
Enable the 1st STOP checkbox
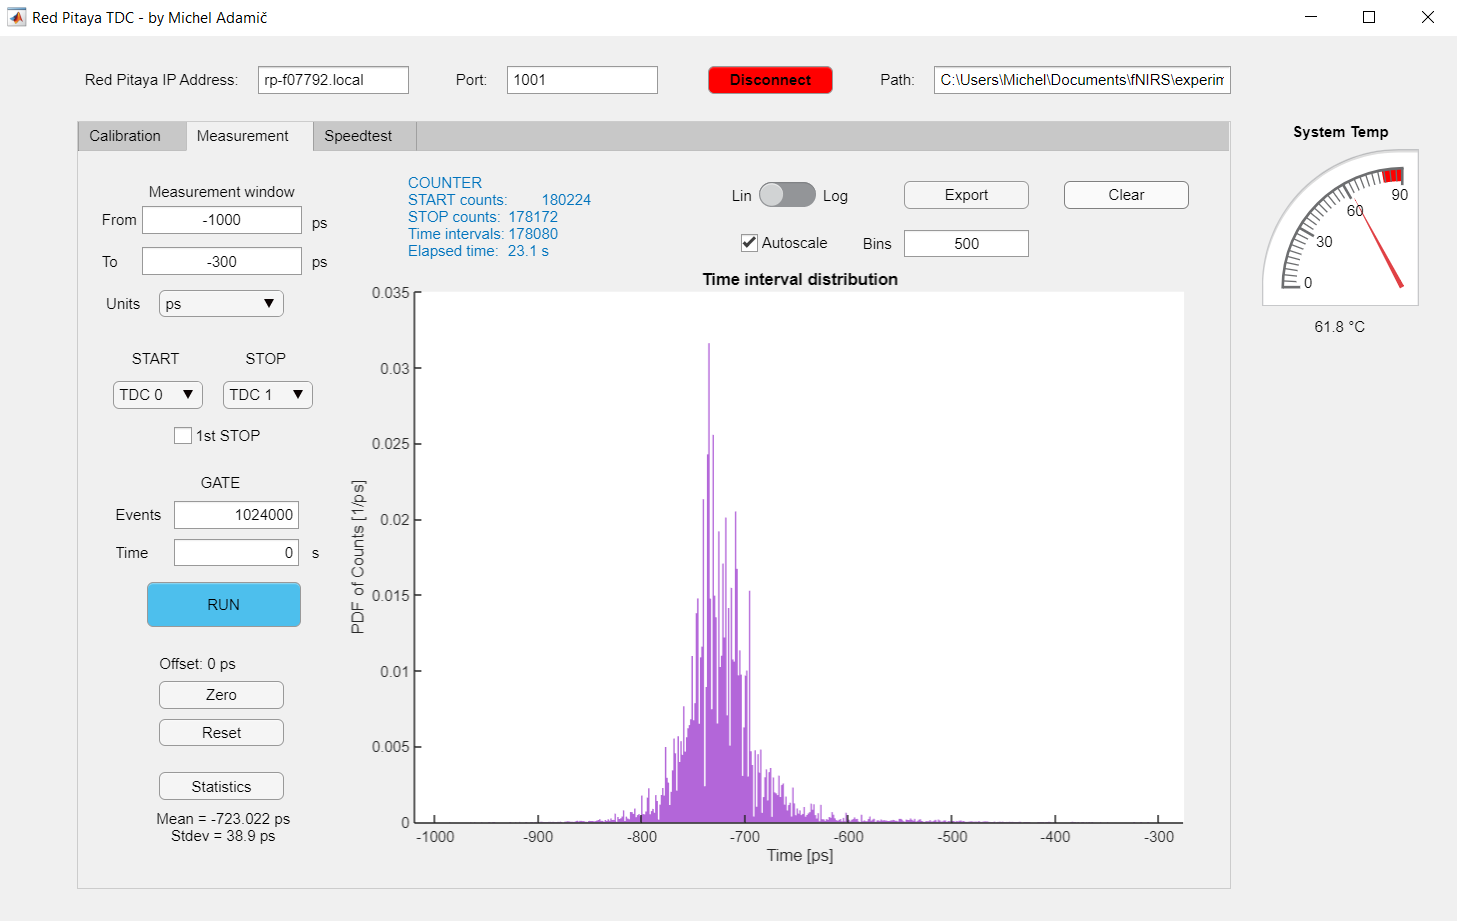[x=183, y=436]
